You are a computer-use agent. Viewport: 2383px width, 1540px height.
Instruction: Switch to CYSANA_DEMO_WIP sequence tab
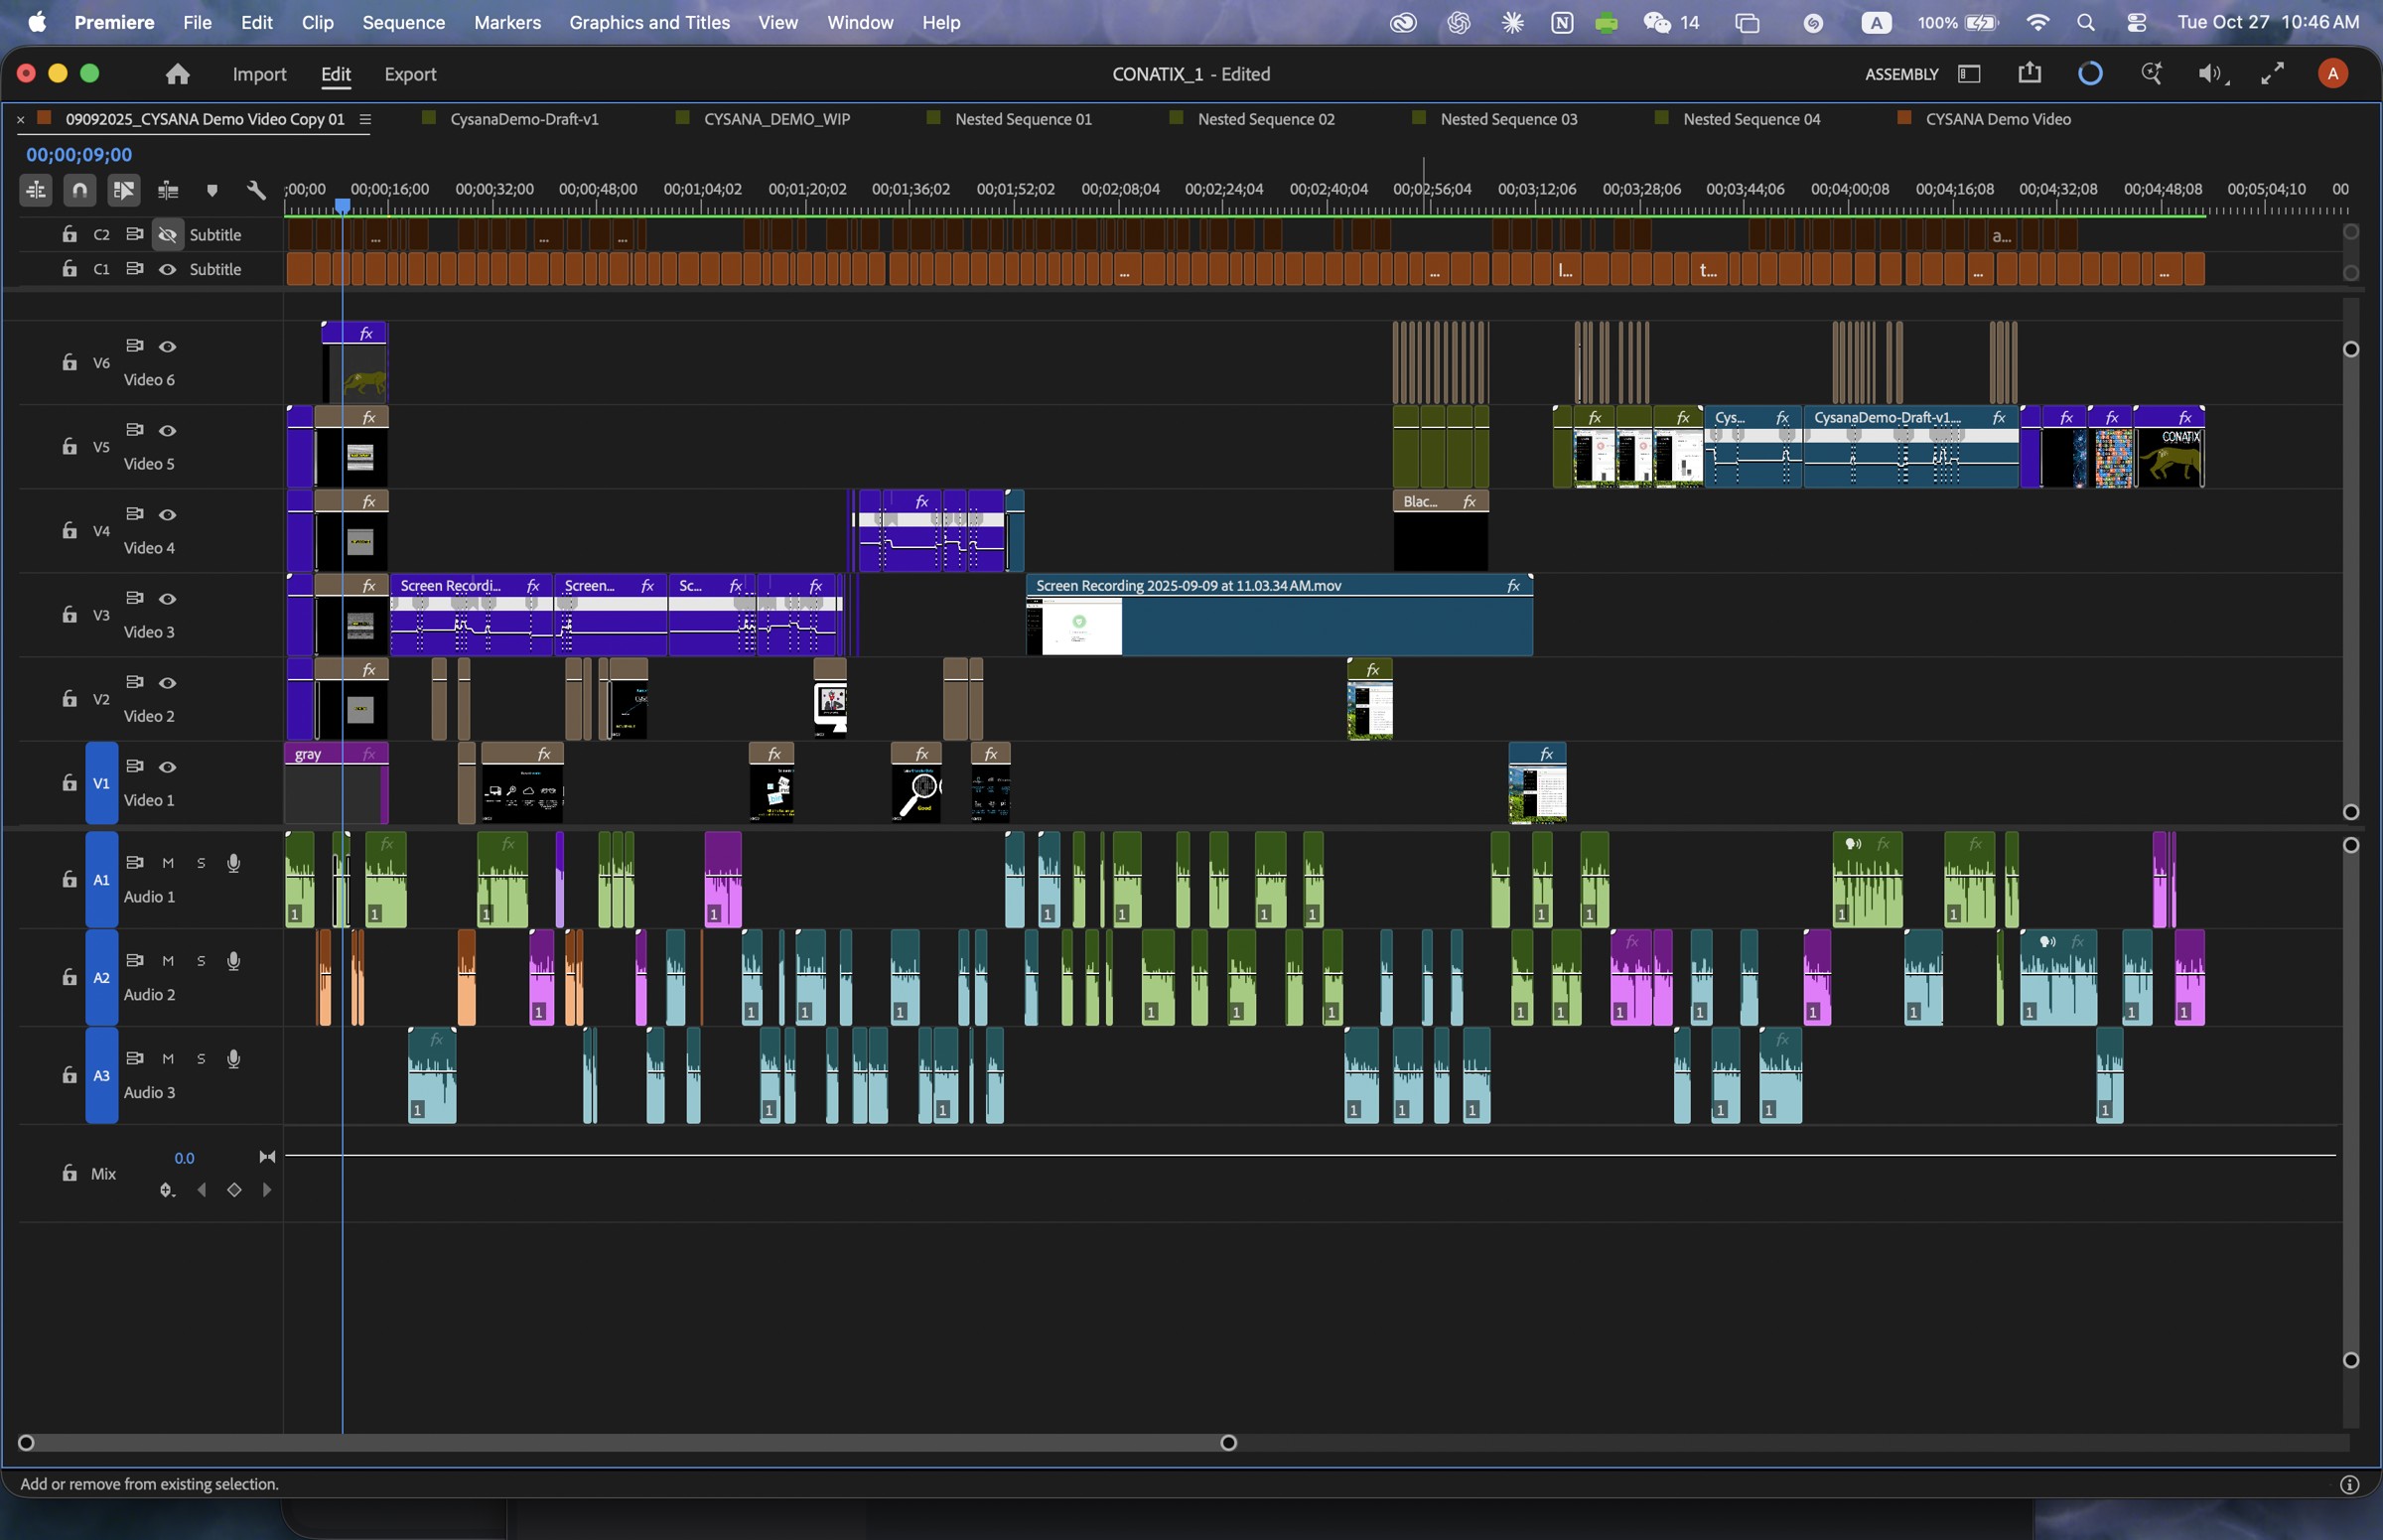(x=776, y=119)
